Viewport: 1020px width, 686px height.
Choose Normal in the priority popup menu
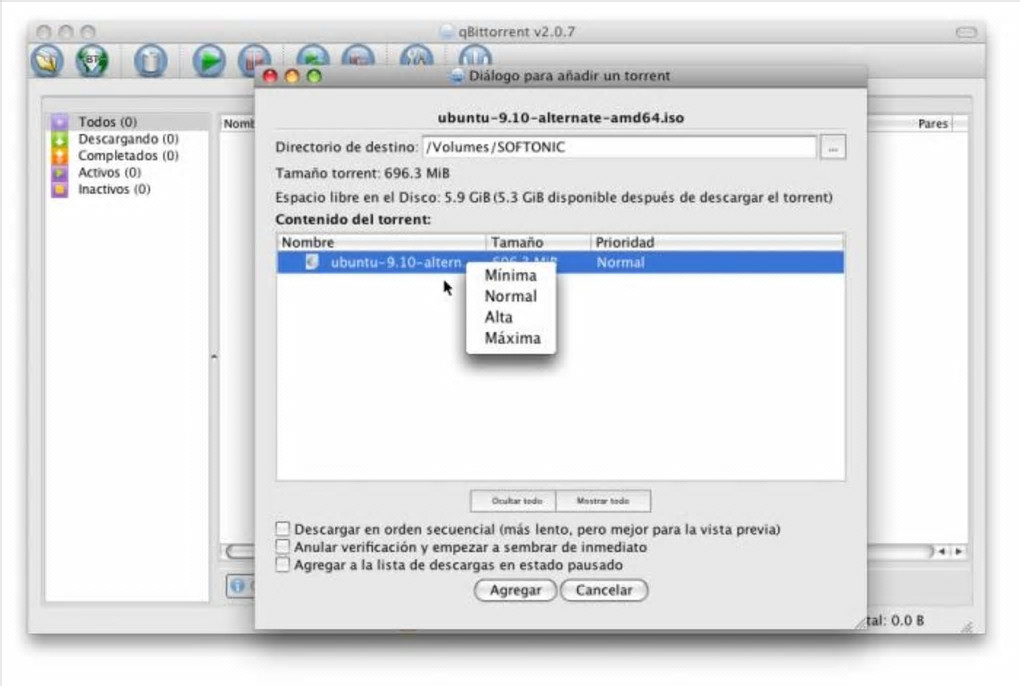point(511,297)
